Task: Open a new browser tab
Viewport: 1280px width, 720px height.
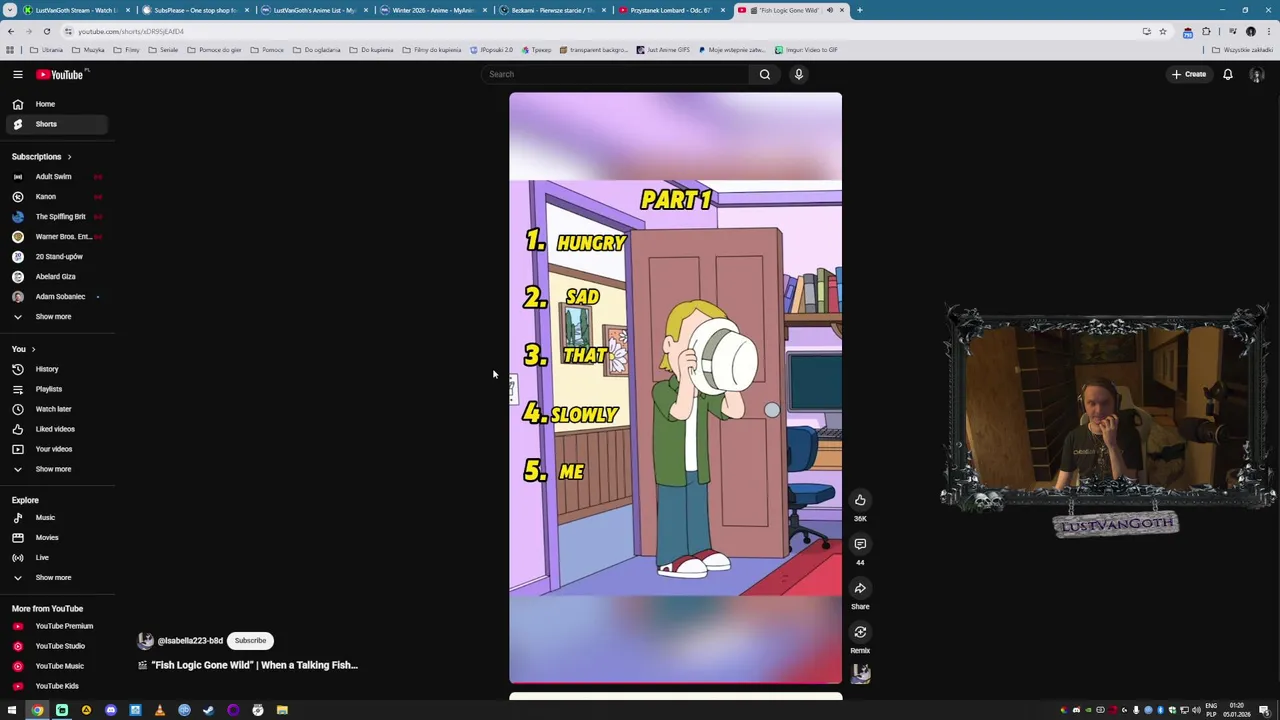Action: pos(860,10)
